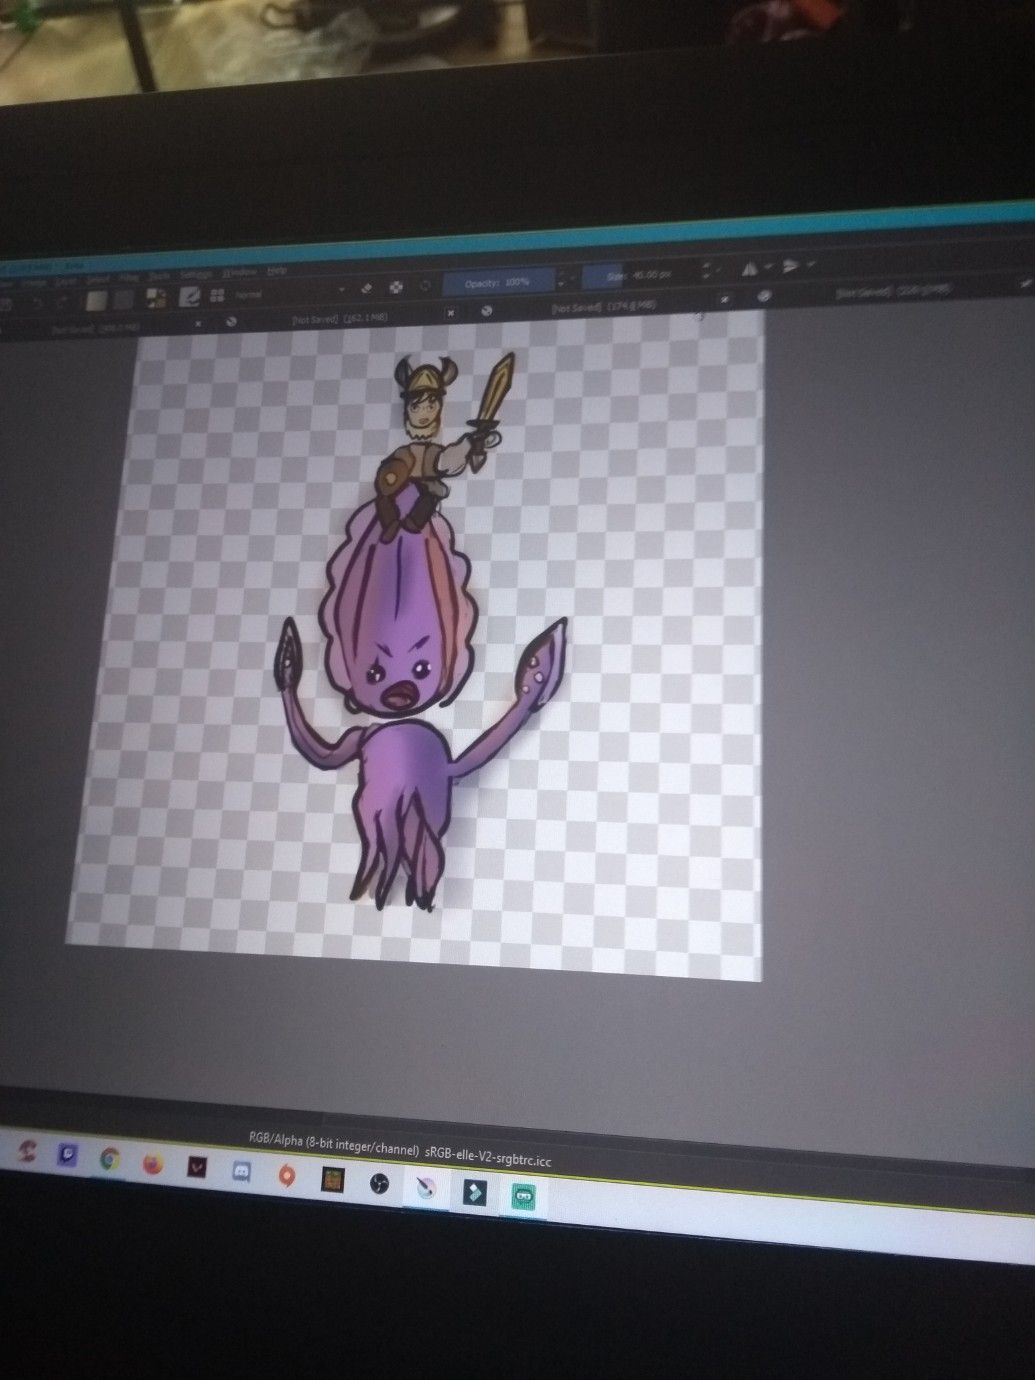The height and width of the screenshot is (1380, 1035).
Task: Open Filmora from the taskbar
Action: pos(473,1191)
